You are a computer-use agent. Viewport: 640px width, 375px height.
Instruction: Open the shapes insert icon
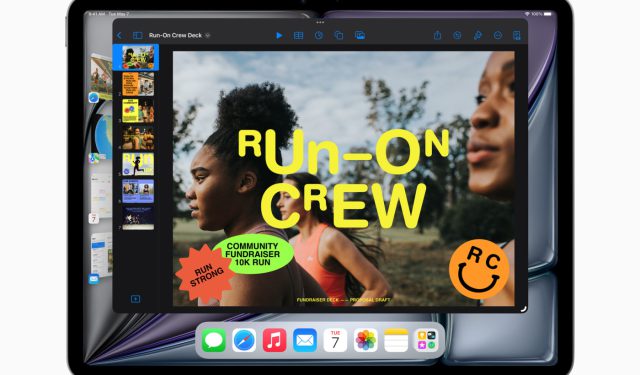pyautogui.click(x=339, y=36)
